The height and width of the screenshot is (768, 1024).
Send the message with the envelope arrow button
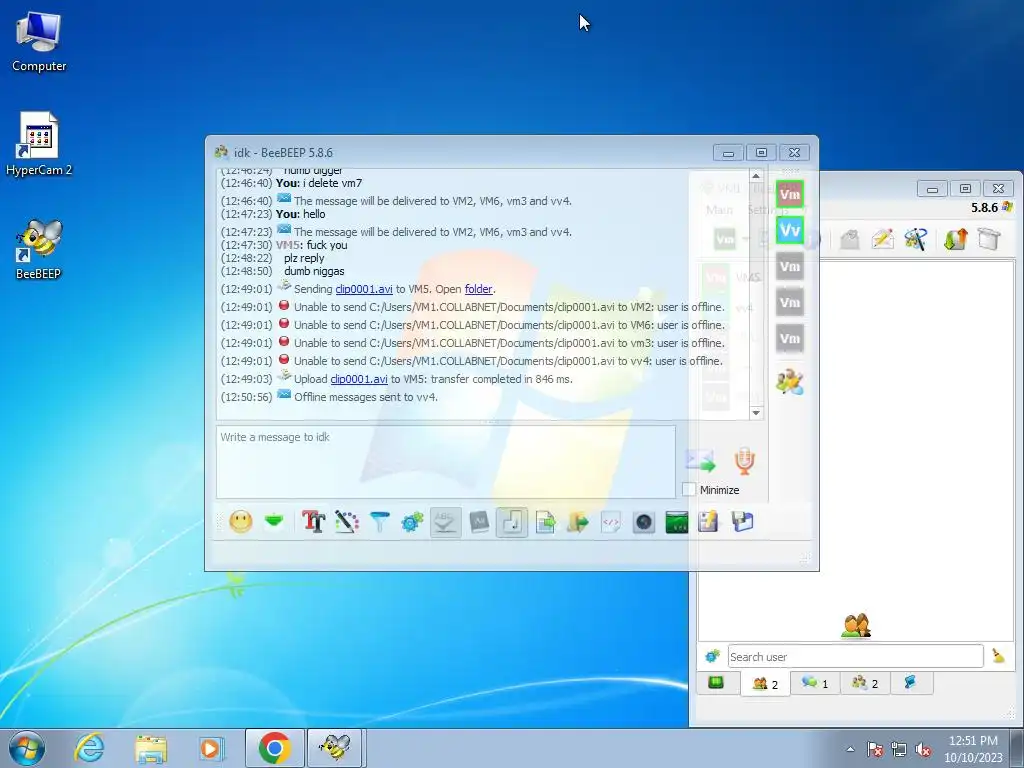701,461
